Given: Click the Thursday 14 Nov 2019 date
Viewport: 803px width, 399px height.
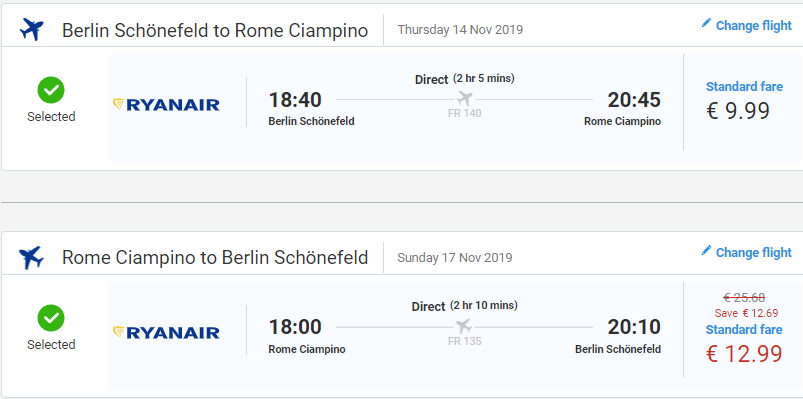Looking at the screenshot, I should pos(460,30).
